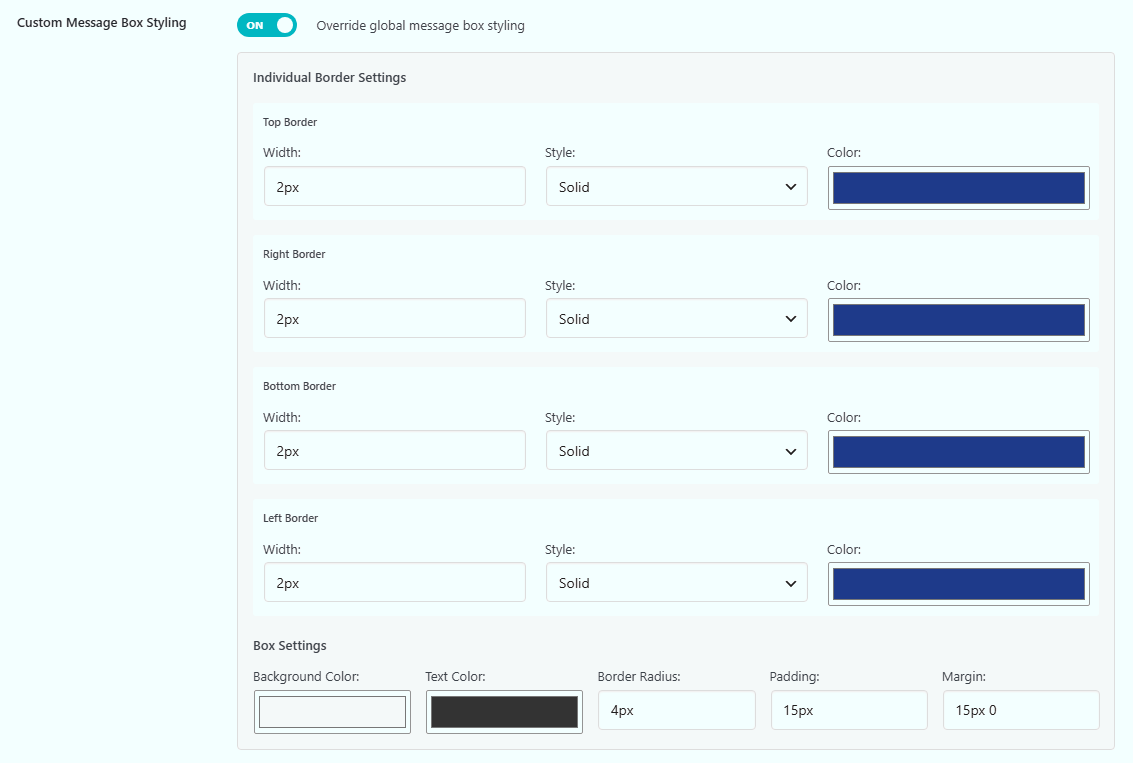Edit the Right Border width field
1133x763 pixels.
(x=395, y=319)
